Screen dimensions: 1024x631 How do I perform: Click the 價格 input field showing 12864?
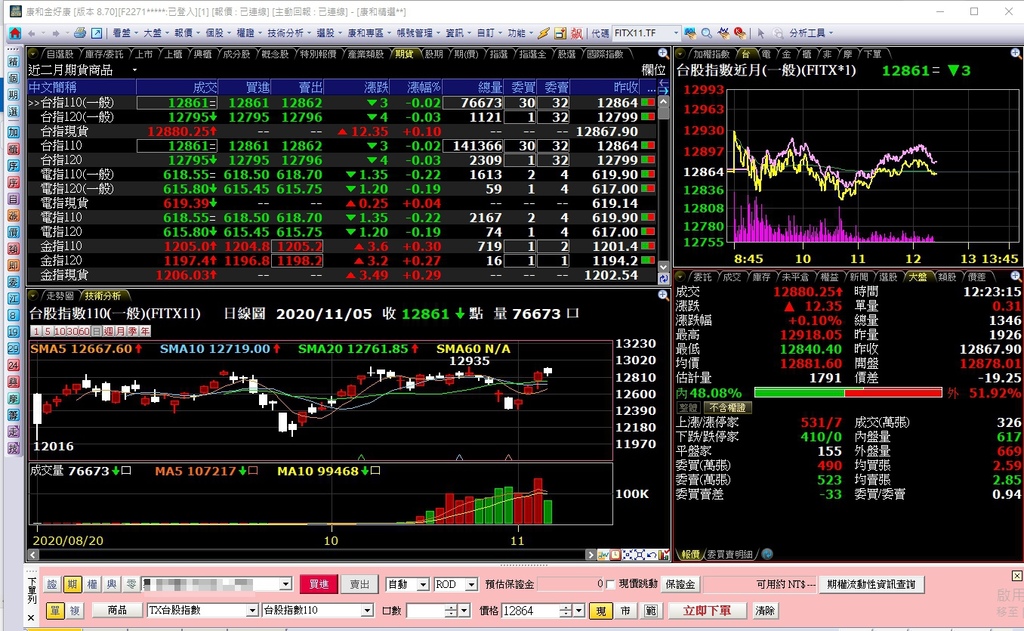pos(530,611)
